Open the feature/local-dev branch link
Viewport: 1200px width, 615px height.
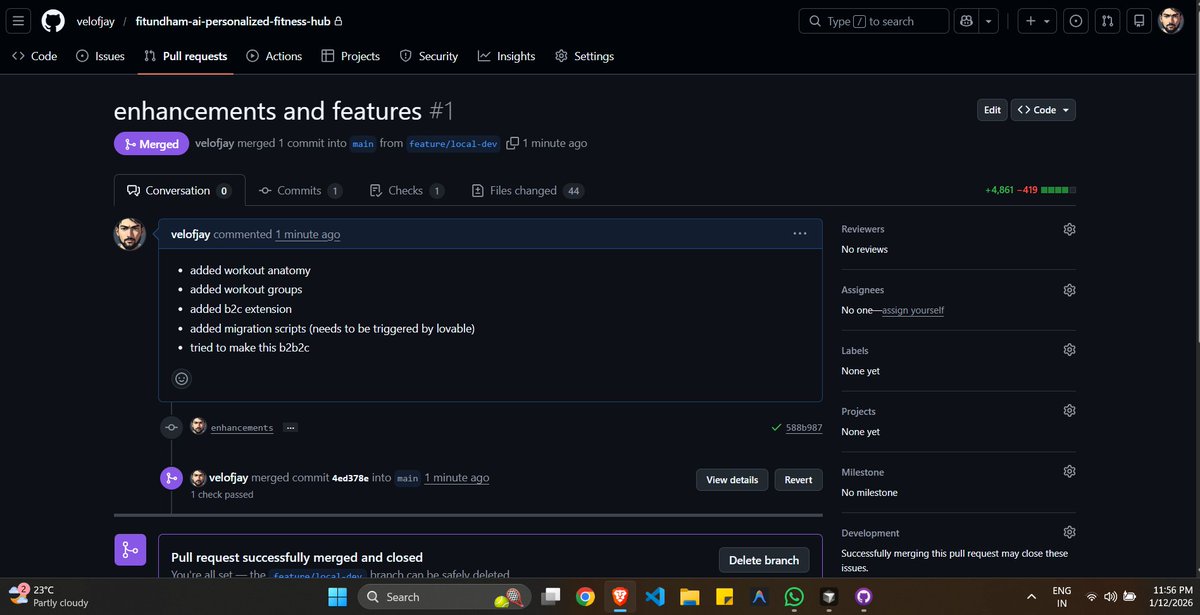click(x=453, y=144)
